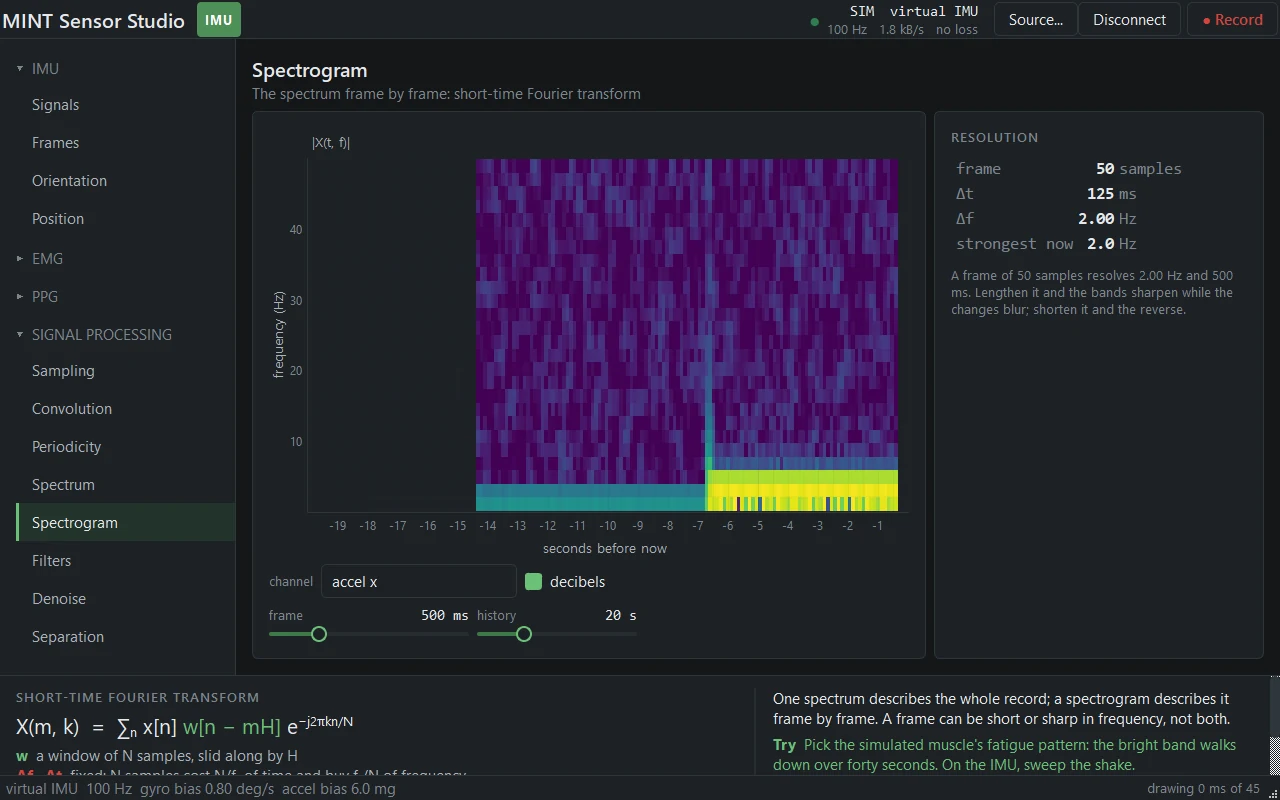Click the Δf '2.00 Hz' value
The image size is (1280, 800).
pos(1107,219)
